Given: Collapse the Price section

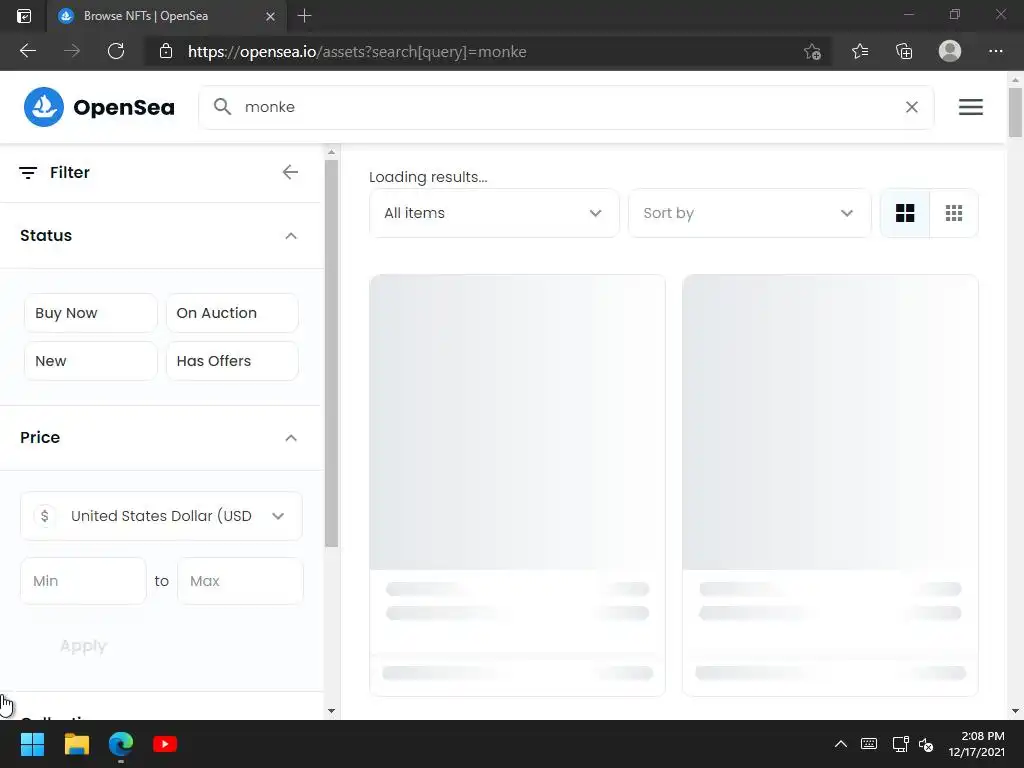Looking at the screenshot, I should pos(291,438).
